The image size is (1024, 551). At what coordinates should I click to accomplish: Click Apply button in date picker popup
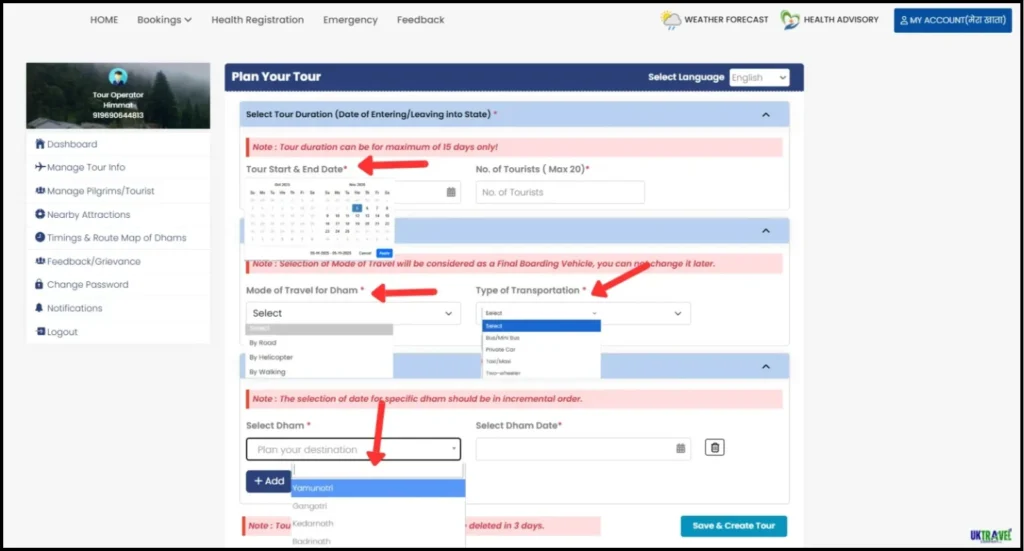pyautogui.click(x=384, y=253)
